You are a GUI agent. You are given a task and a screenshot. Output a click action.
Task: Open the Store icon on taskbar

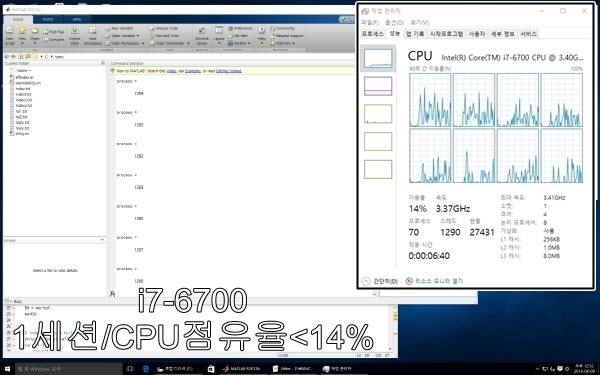click(211, 369)
